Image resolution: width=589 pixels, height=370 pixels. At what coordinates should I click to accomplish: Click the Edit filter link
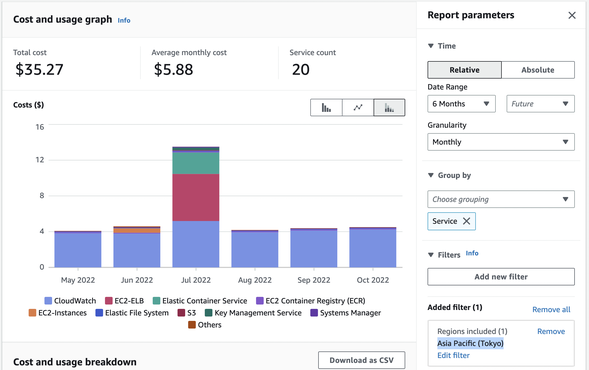point(453,355)
